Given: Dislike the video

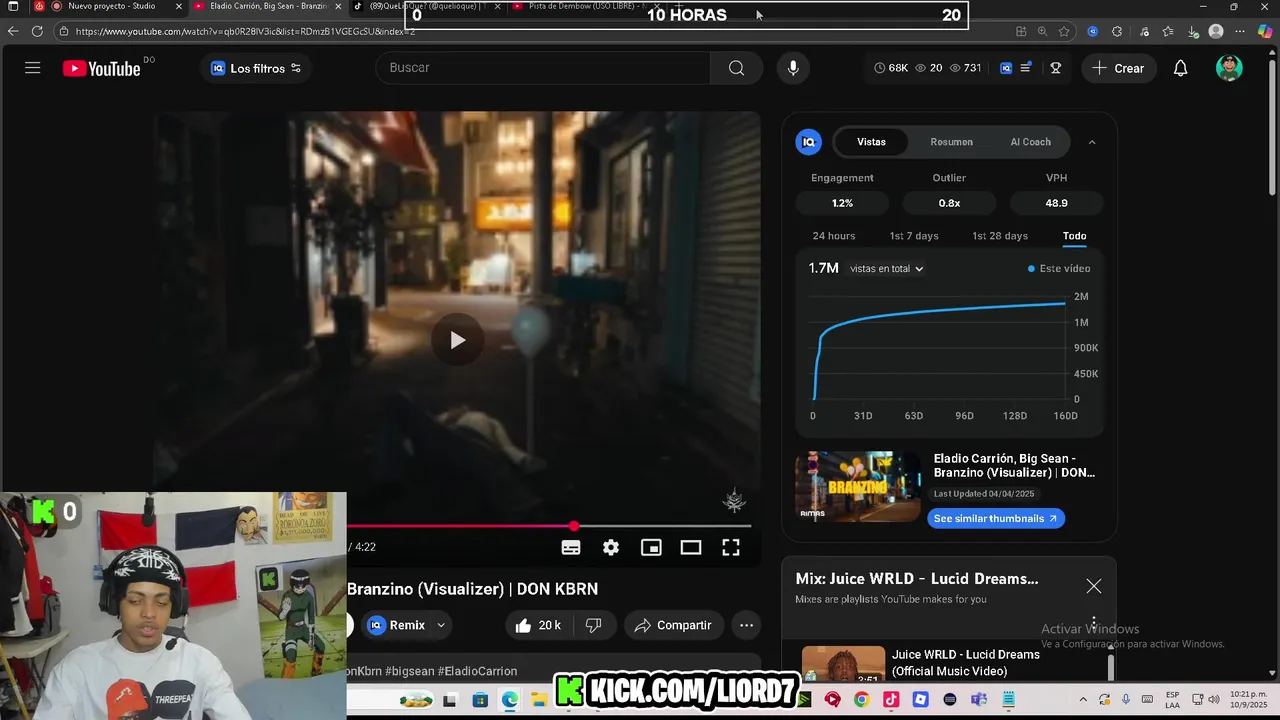Looking at the screenshot, I should click(x=593, y=625).
